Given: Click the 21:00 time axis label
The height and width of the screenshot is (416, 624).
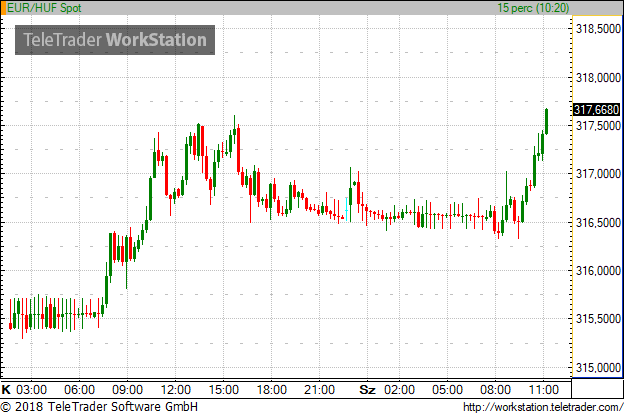Looking at the screenshot, I should point(319,389).
